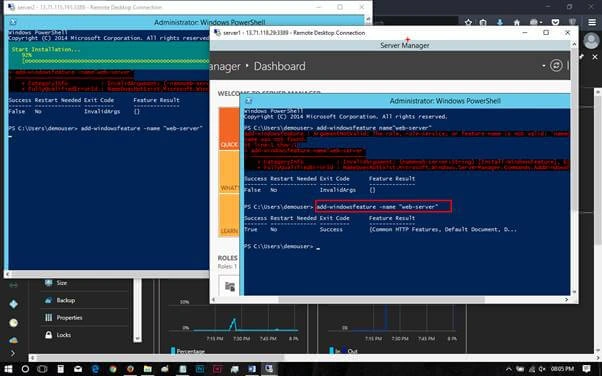Select InvalidArgs exit code in server2 window
602x376 pixels.
pyautogui.click(x=102, y=111)
